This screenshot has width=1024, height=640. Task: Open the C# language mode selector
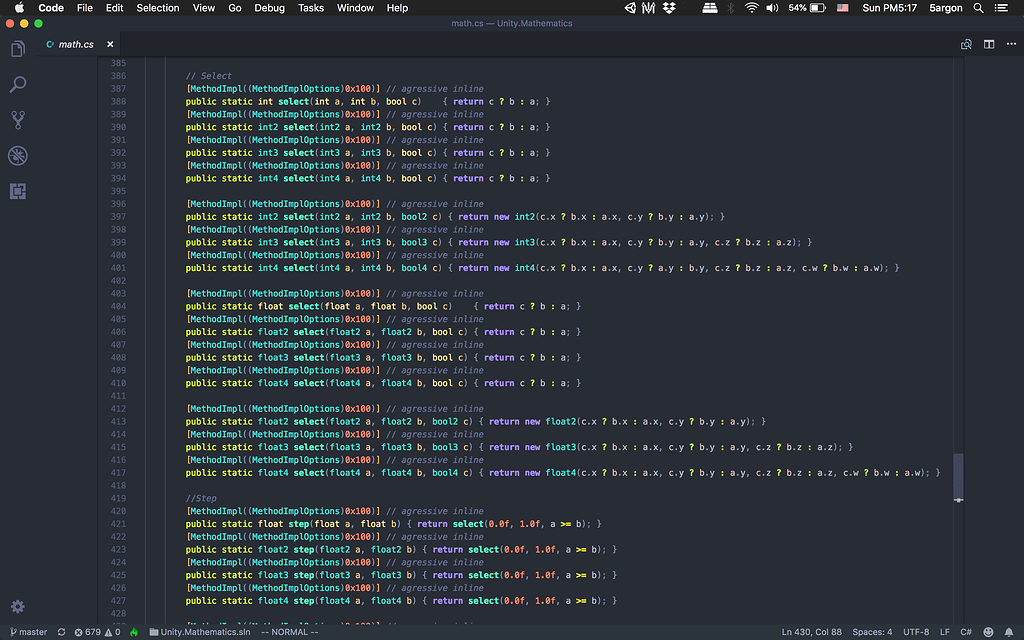click(966, 632)
